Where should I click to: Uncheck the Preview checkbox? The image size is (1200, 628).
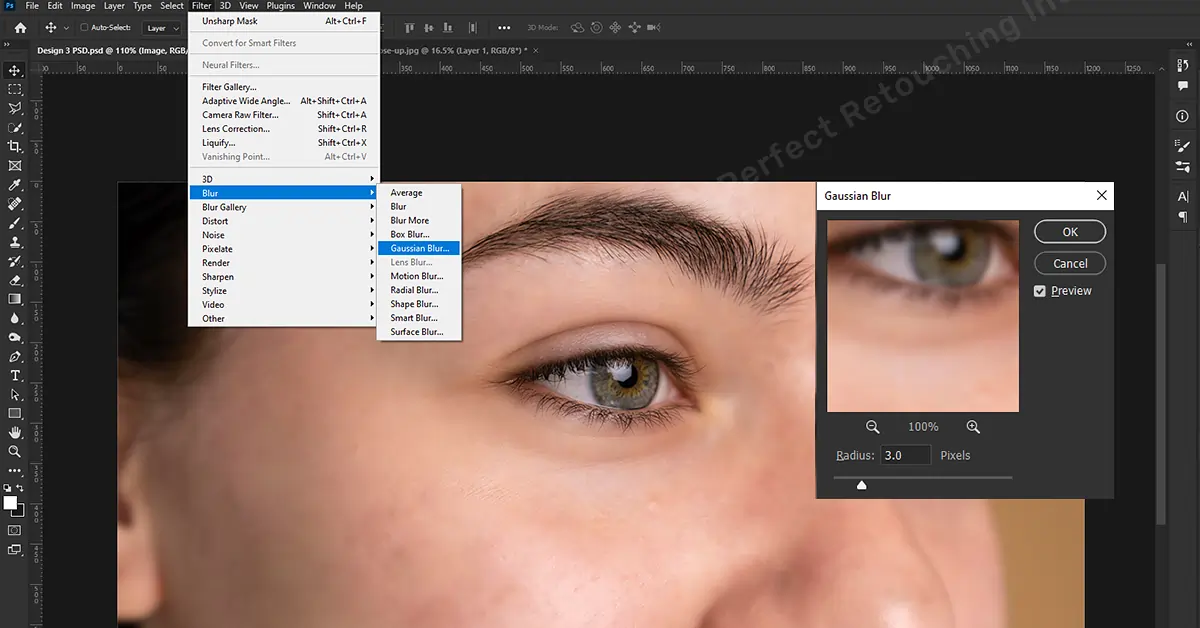point(1040,291)
